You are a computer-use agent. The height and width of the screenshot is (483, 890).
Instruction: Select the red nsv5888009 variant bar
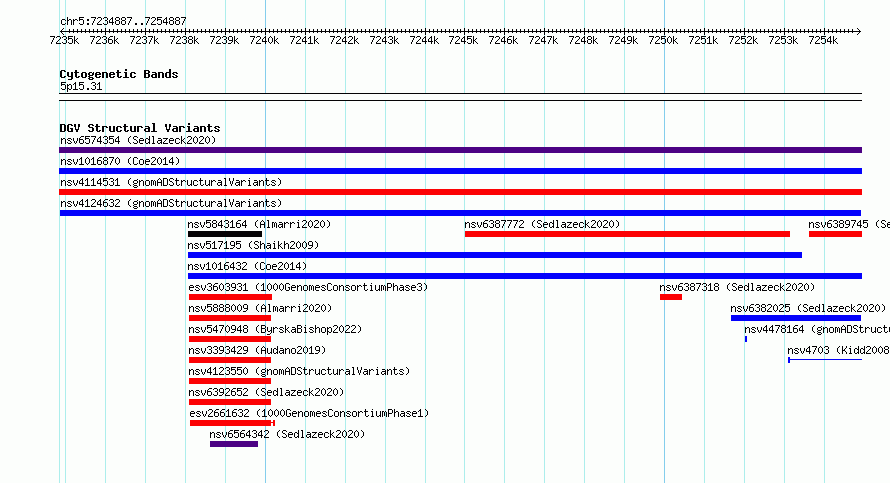[230, 318]
